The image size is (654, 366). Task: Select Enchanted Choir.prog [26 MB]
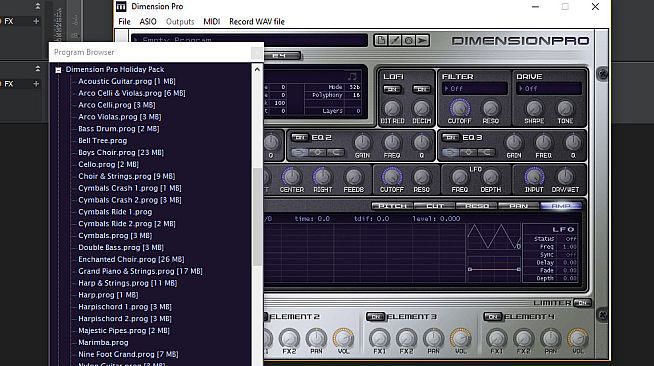[131, 259]
